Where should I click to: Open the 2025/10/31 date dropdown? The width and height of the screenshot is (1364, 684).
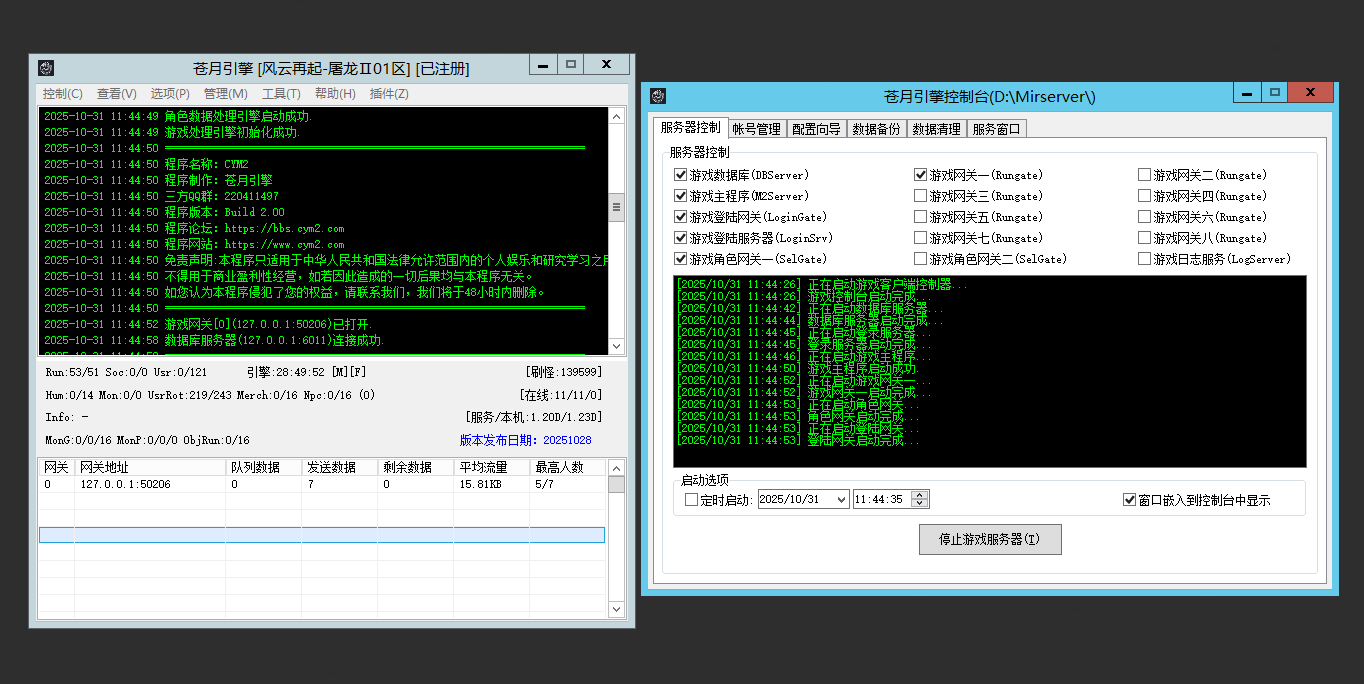[x=840, y=499]
